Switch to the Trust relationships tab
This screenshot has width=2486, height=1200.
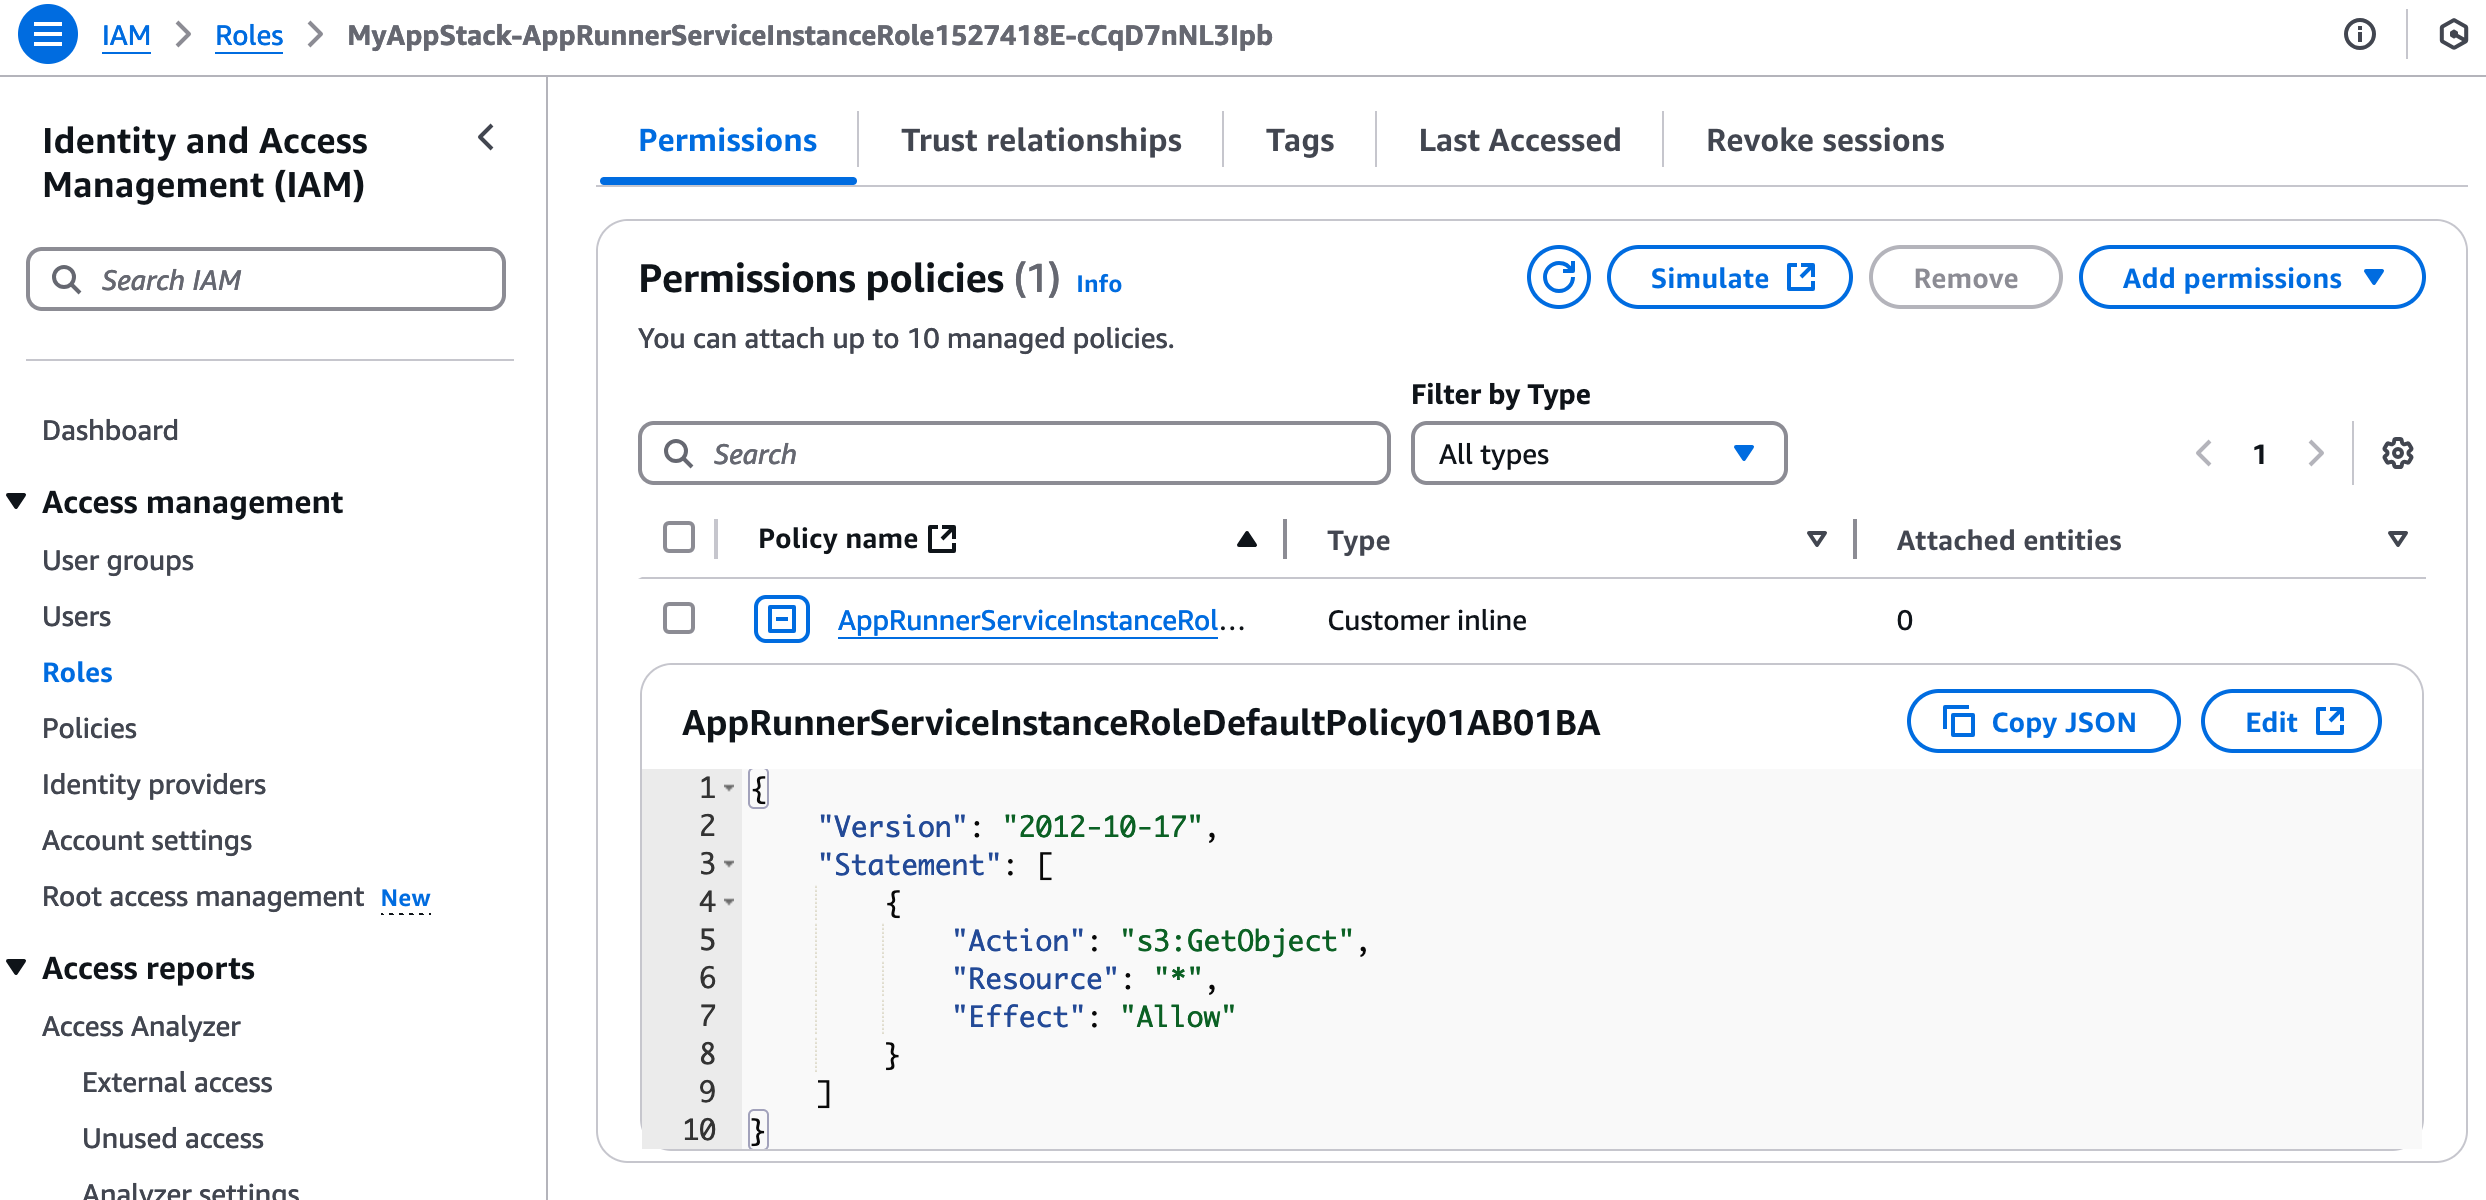(1040, 140)
